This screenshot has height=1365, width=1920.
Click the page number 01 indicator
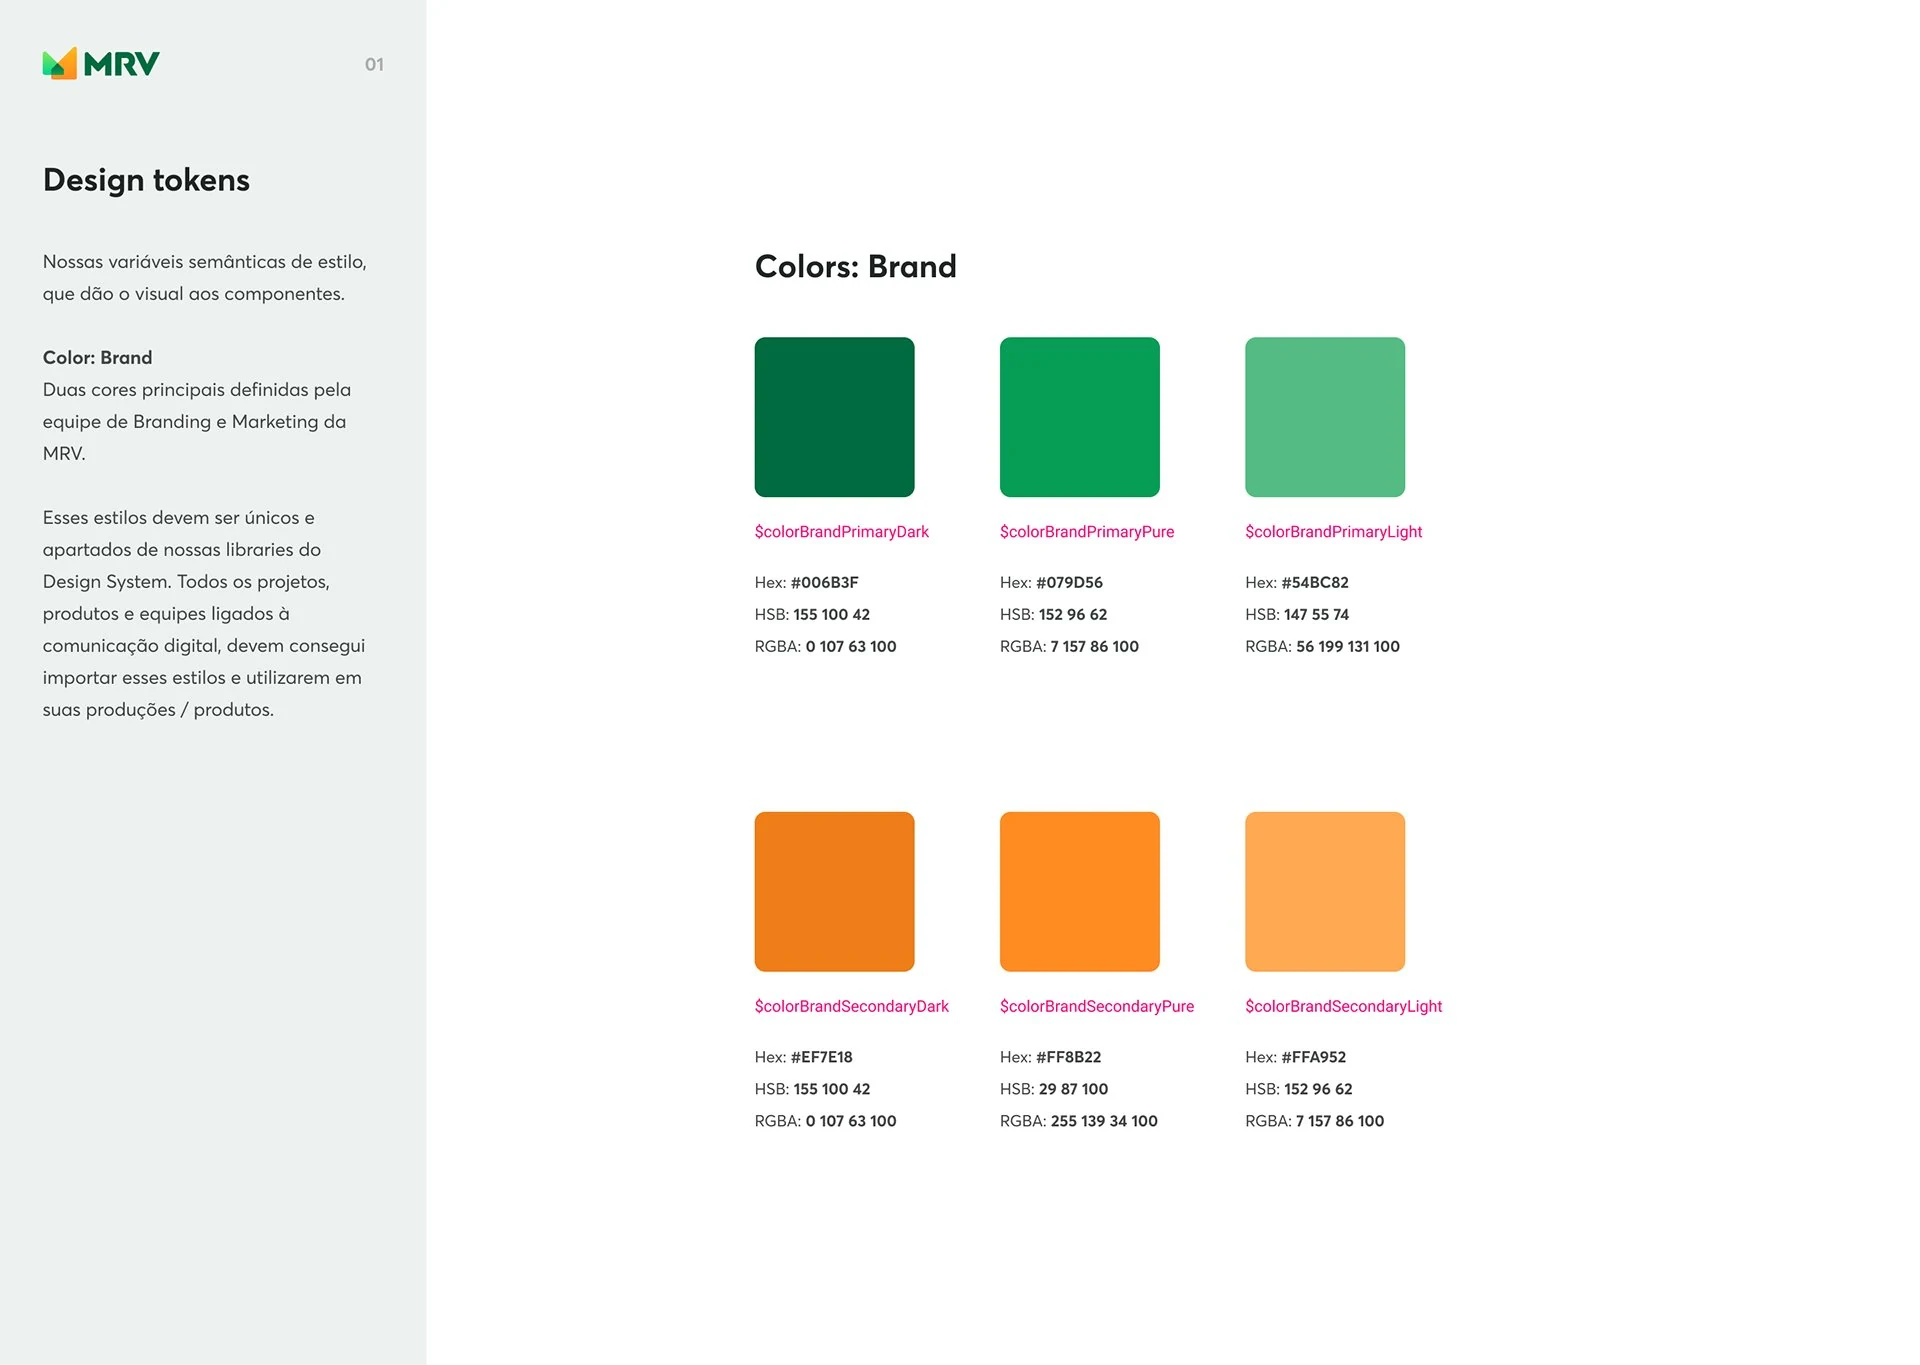(x=375, y=65)
